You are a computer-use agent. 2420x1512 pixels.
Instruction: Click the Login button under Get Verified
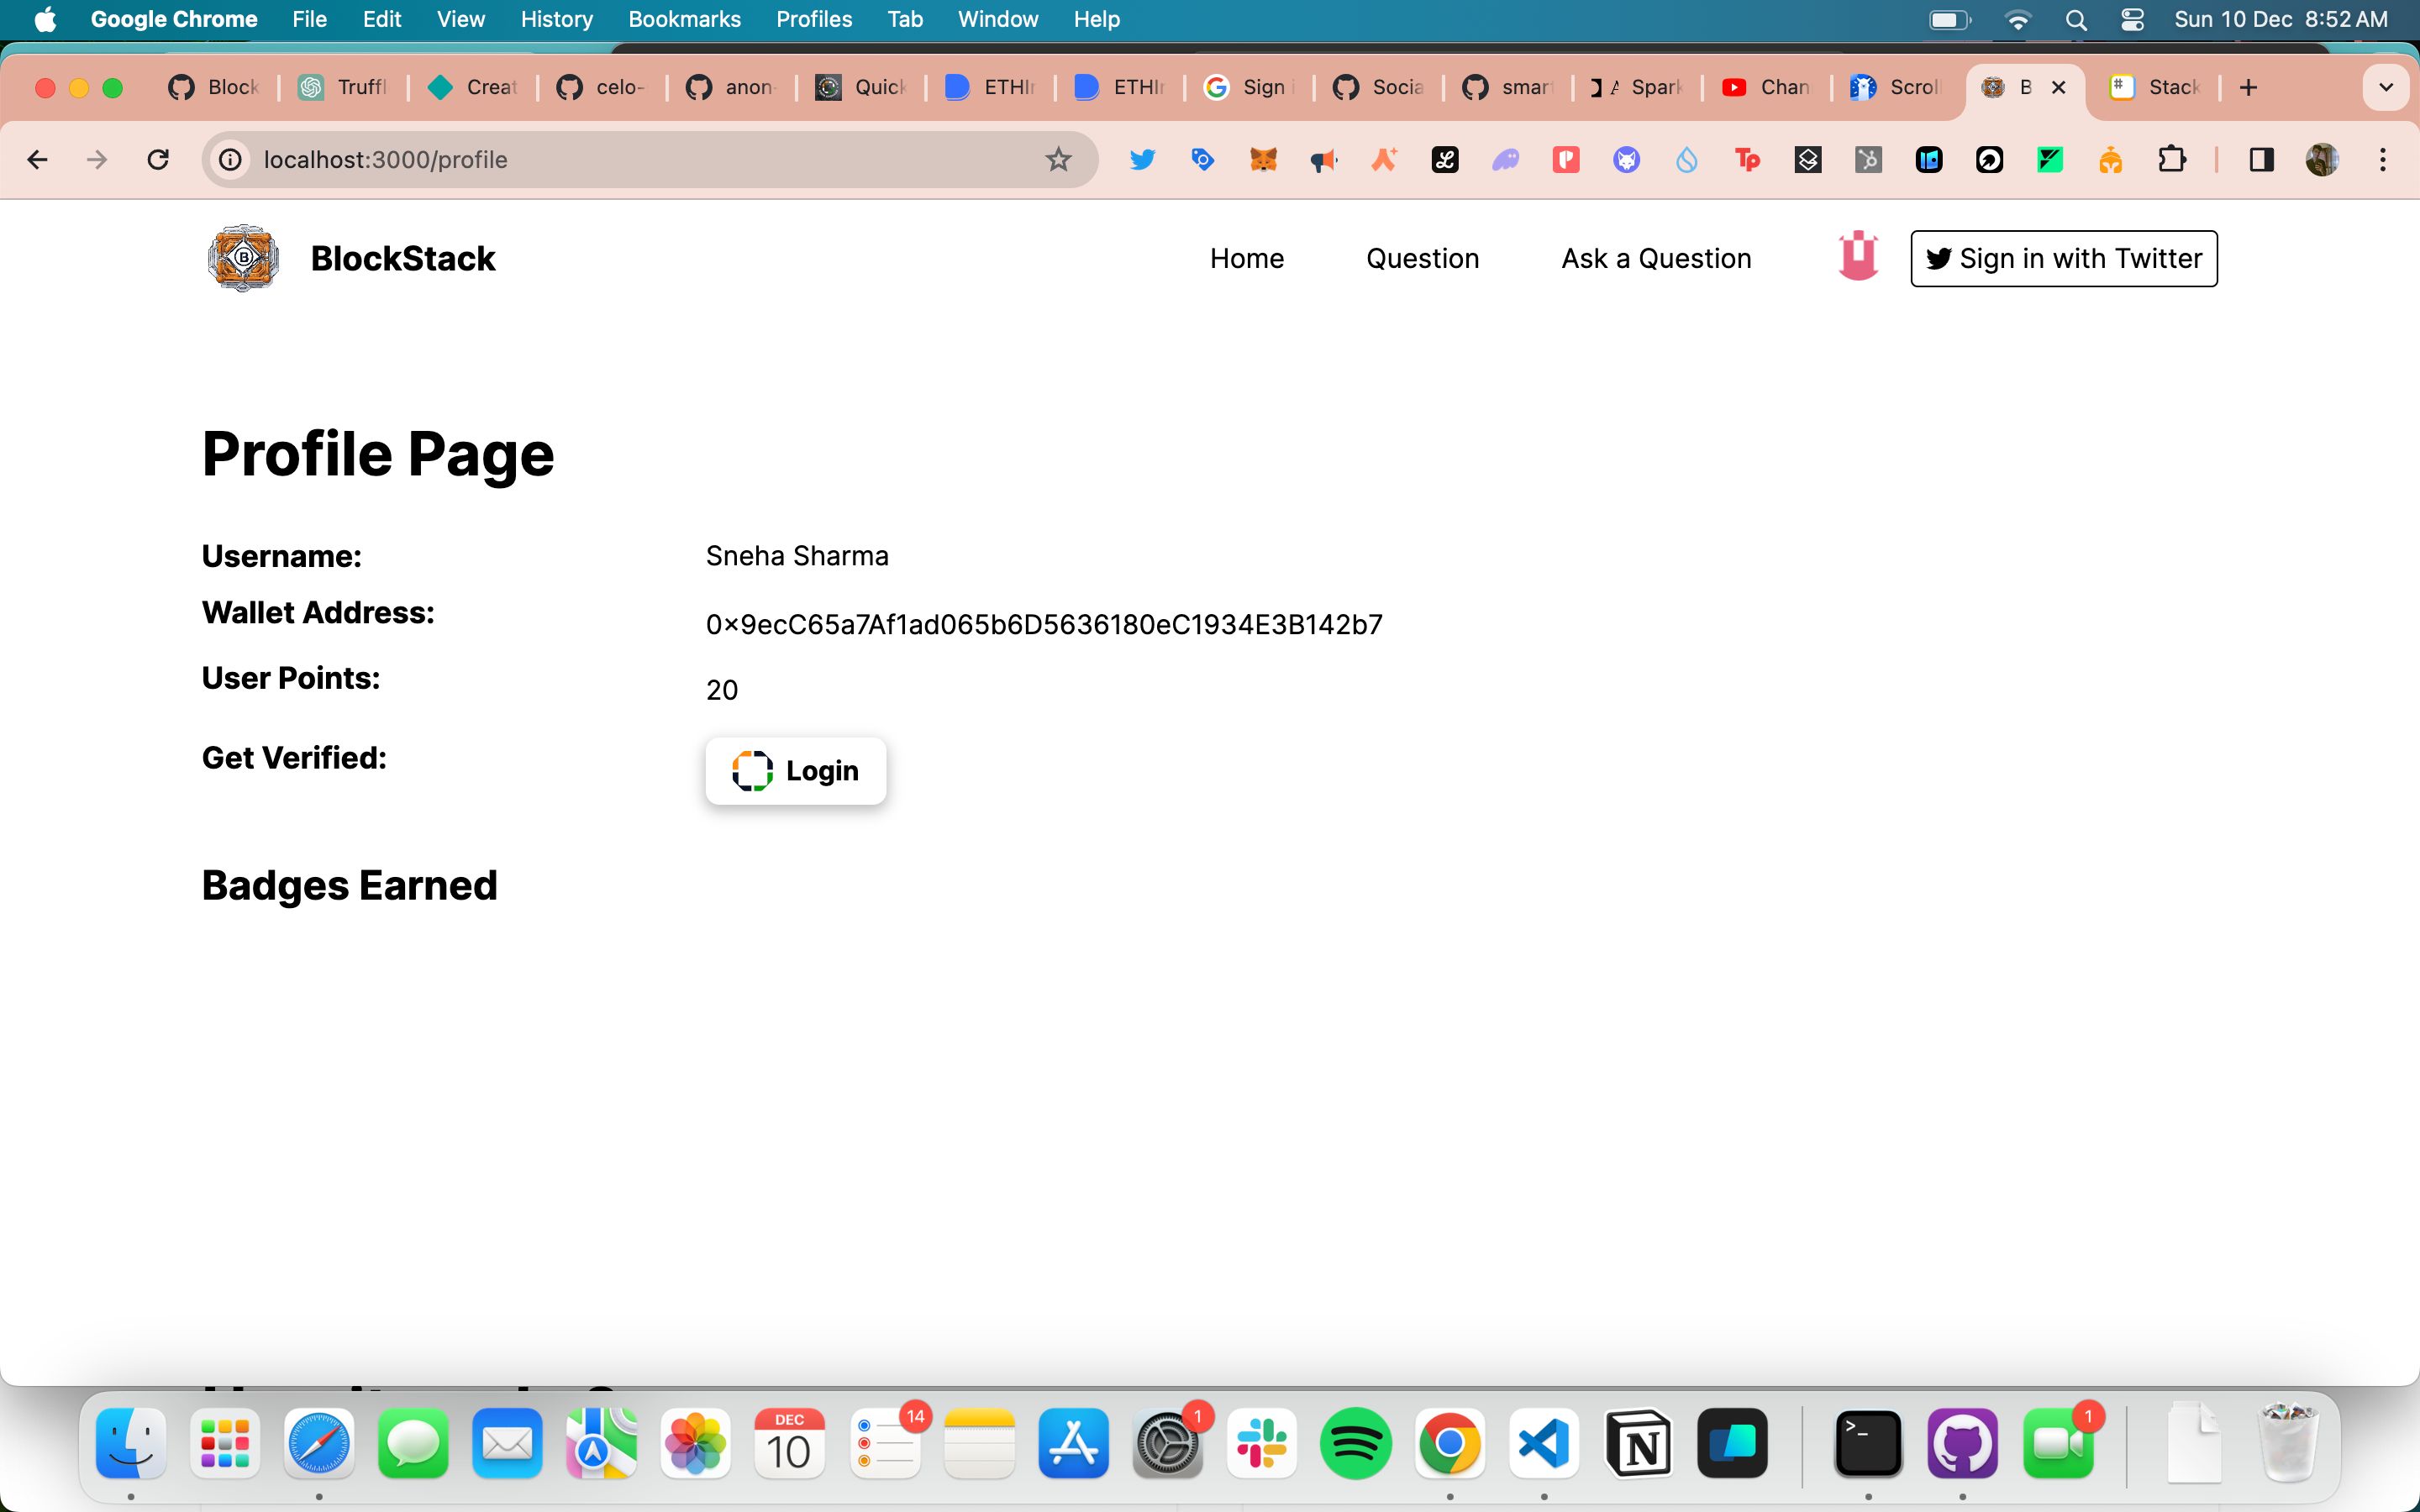pos(797,770)
